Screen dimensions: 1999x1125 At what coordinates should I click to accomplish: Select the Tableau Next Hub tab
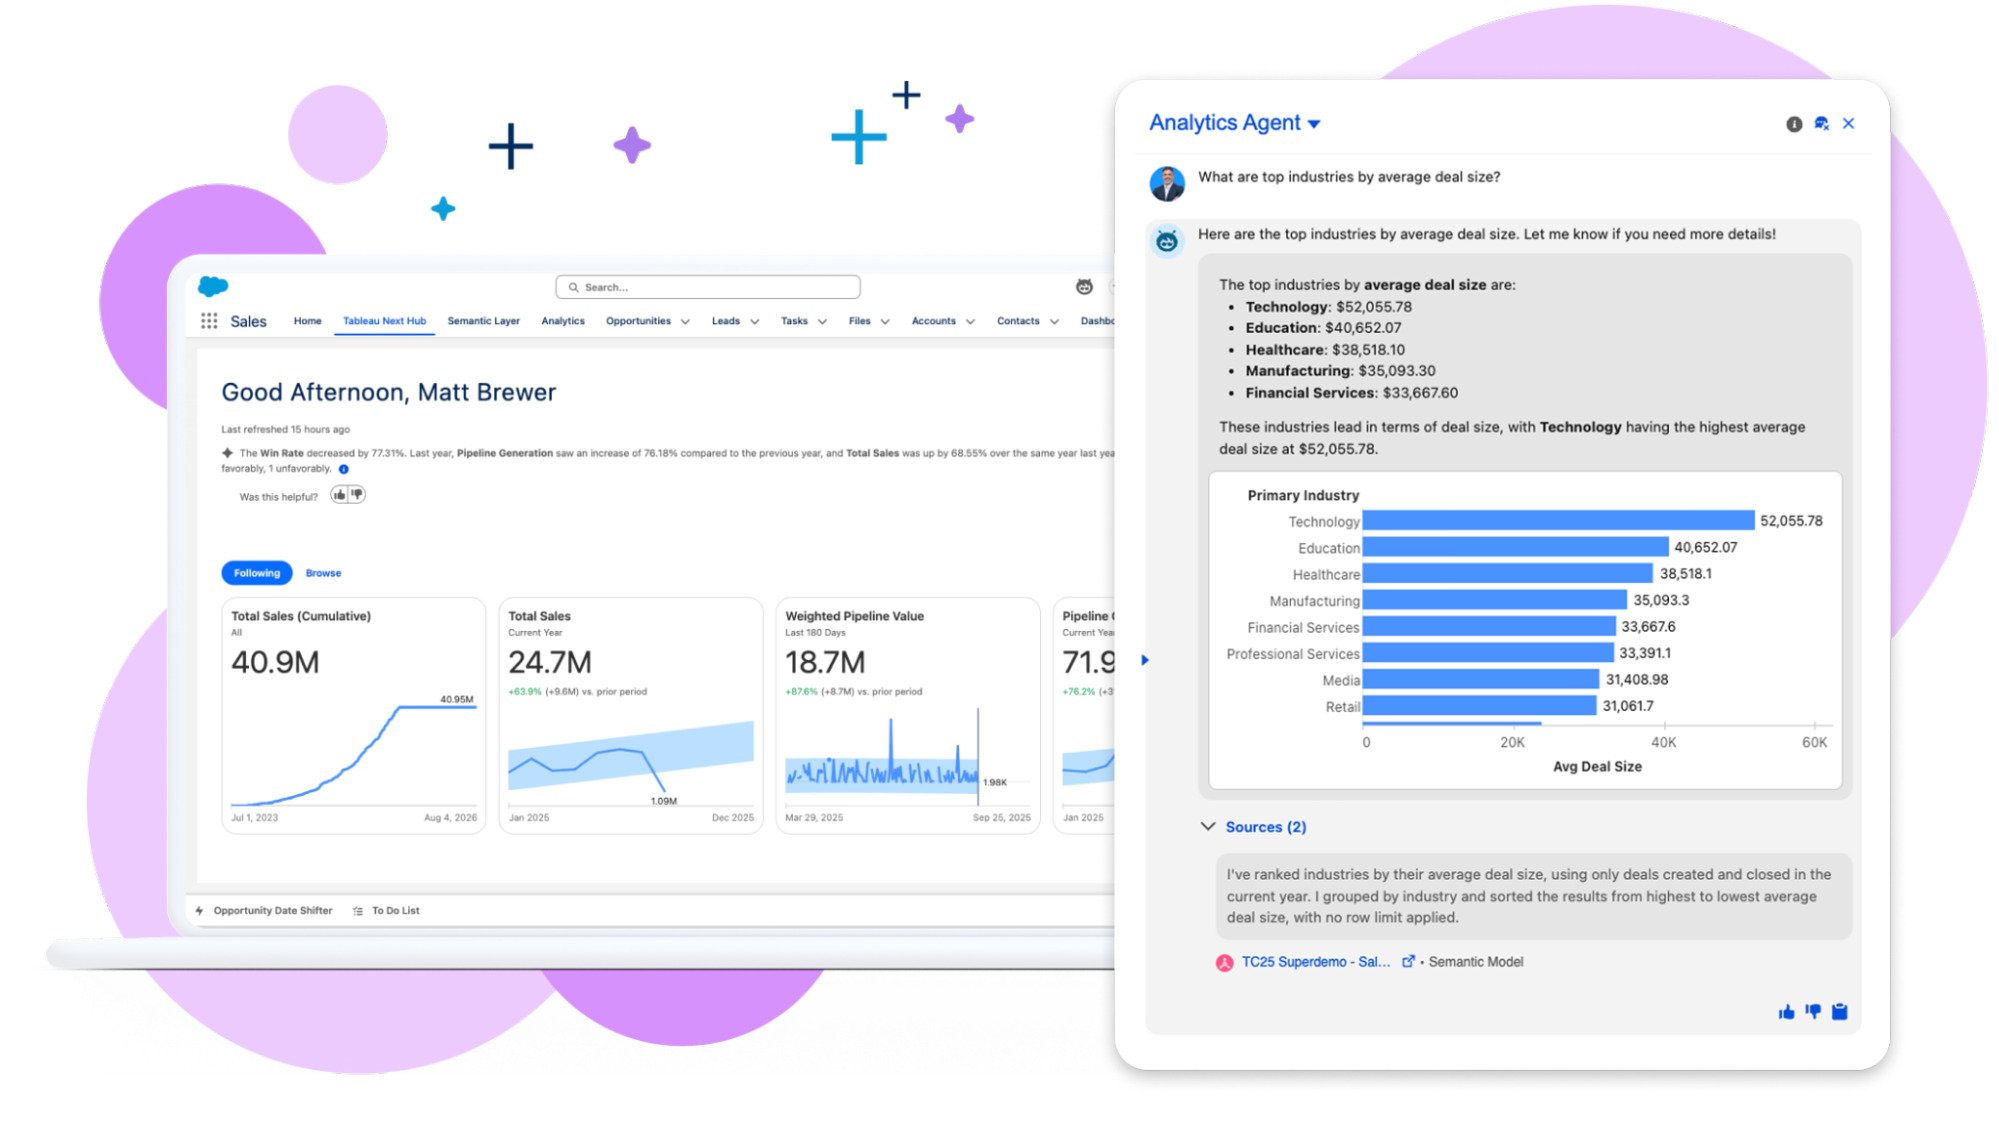tap(384, 321)
